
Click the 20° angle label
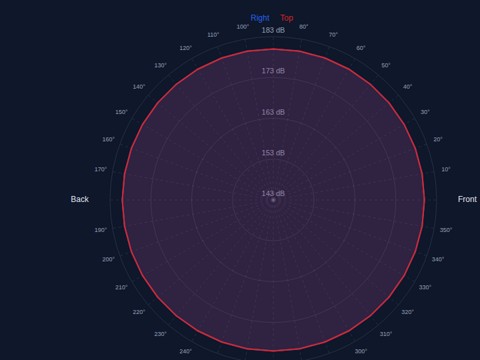point(438,139)
